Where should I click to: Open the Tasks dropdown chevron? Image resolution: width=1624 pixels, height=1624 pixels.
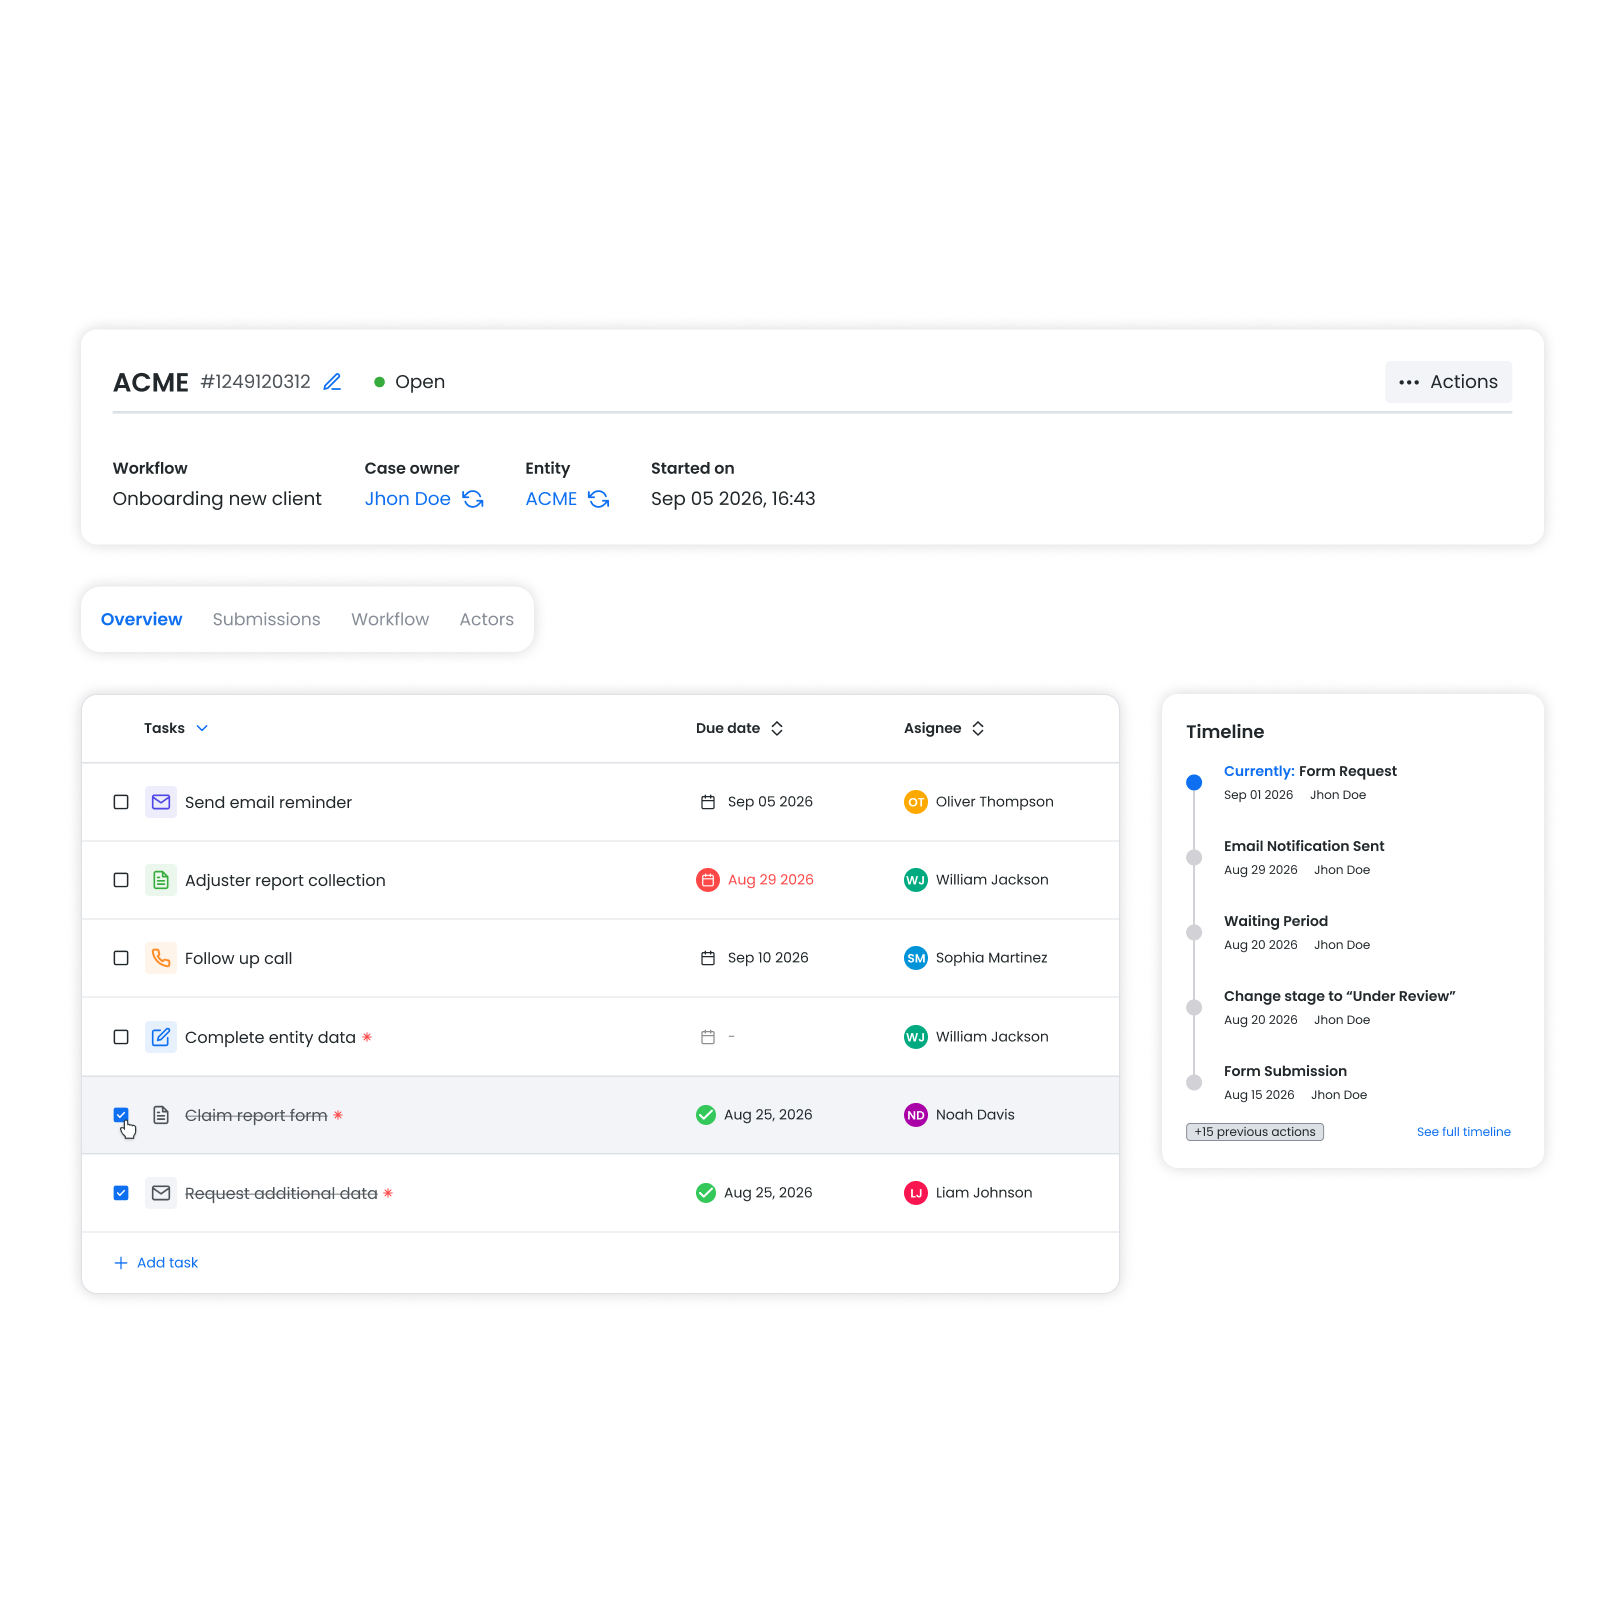202,728
